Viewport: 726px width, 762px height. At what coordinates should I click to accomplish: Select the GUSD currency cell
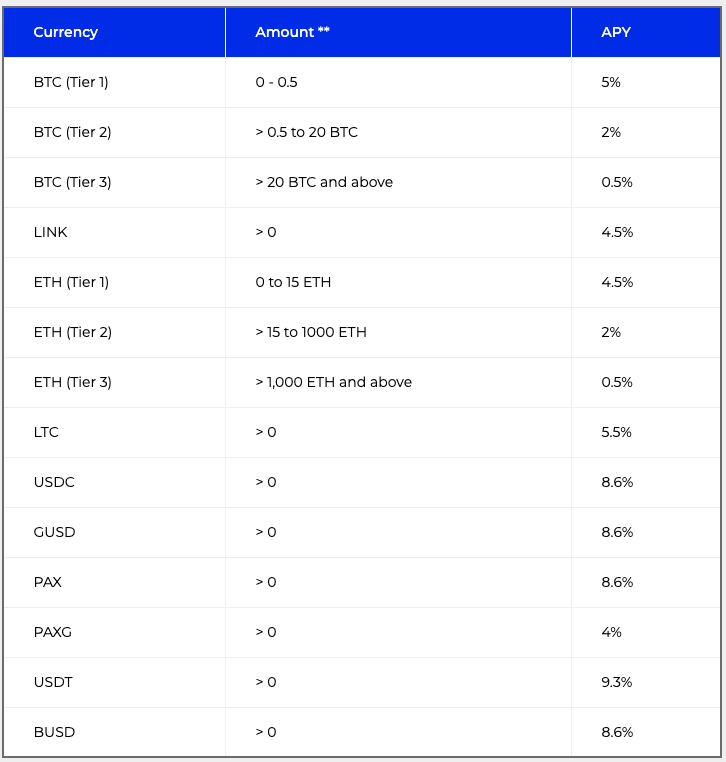click(54, 532)
